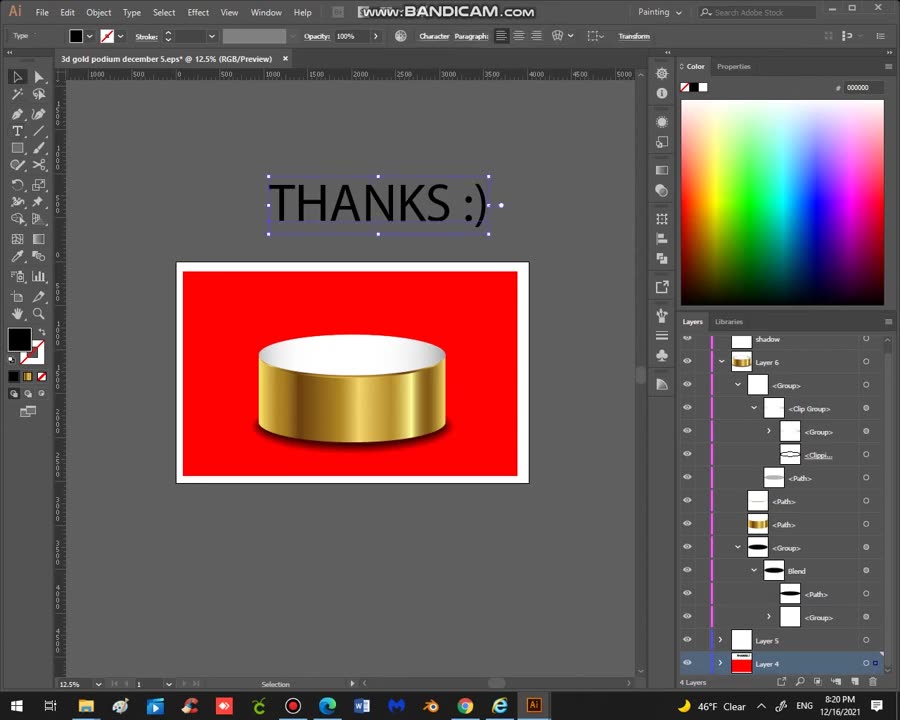Screen dimensions: 900x720
Task: Select the Zoom tool
Action: tap(38, 313)
